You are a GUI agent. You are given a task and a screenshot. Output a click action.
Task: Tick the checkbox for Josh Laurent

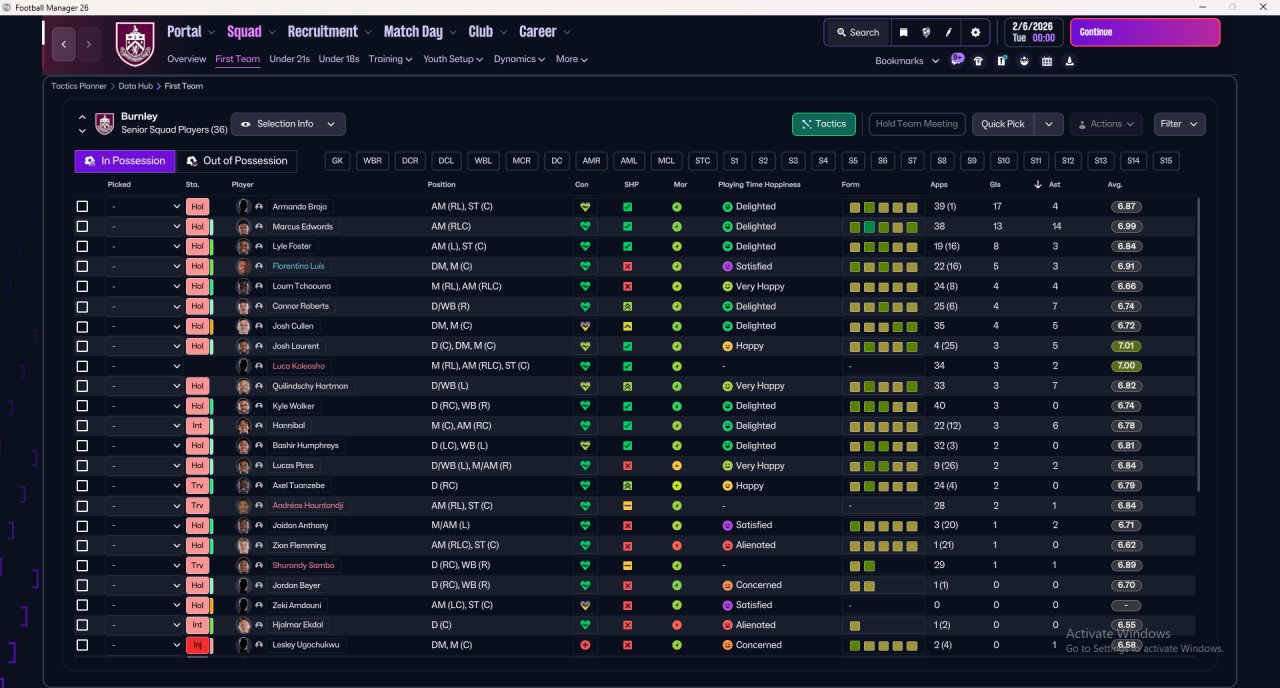(82, 346)
